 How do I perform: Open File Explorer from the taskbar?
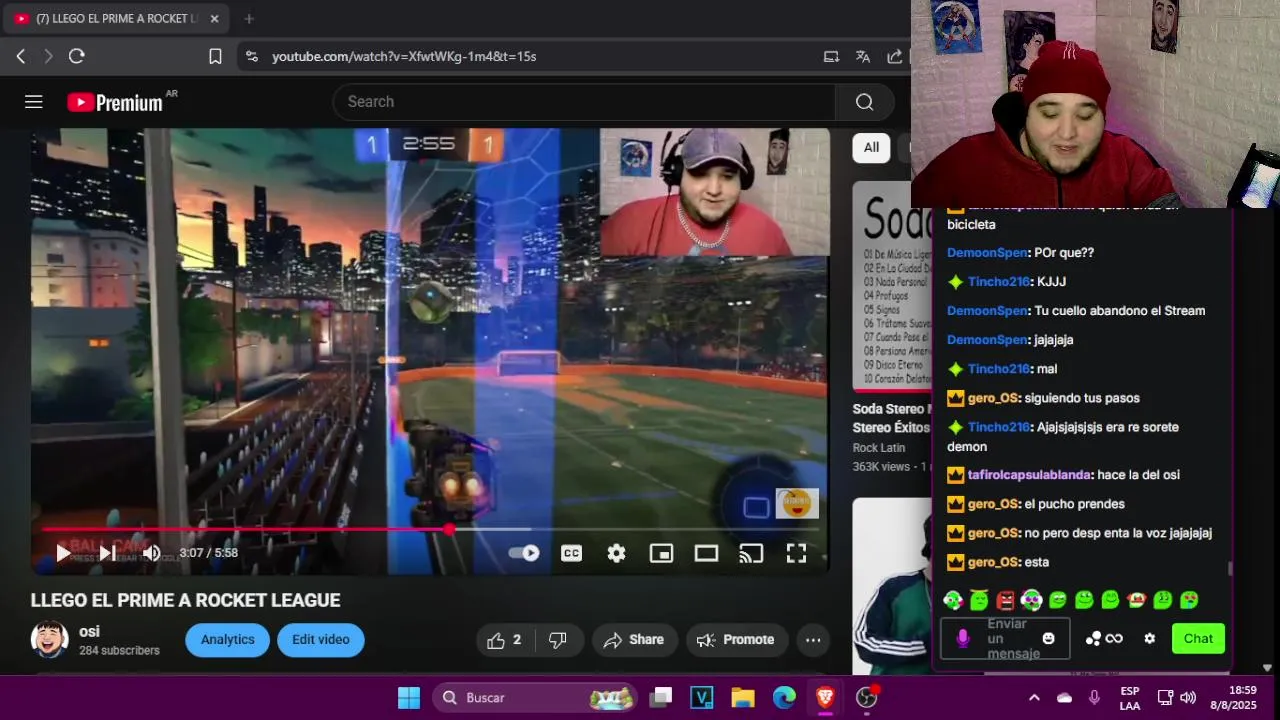742,697
